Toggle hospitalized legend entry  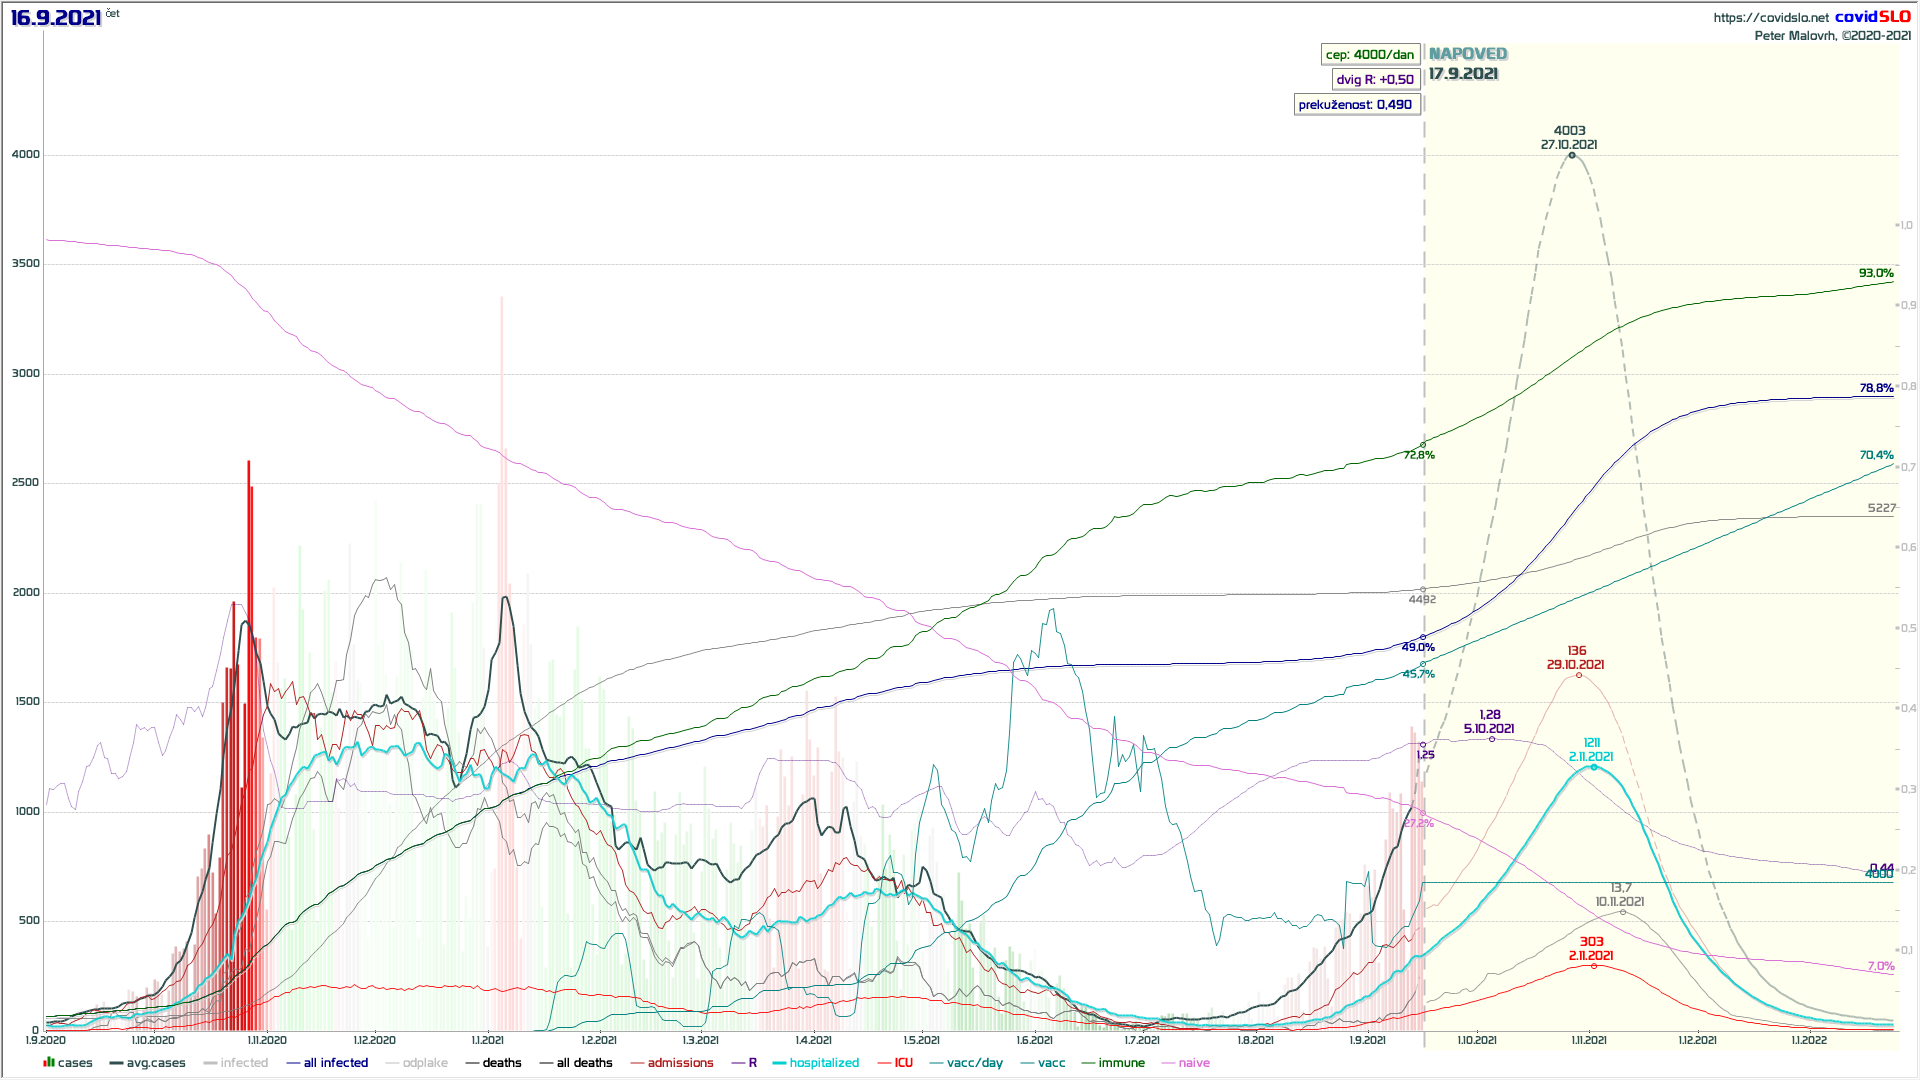(823, 1063)
